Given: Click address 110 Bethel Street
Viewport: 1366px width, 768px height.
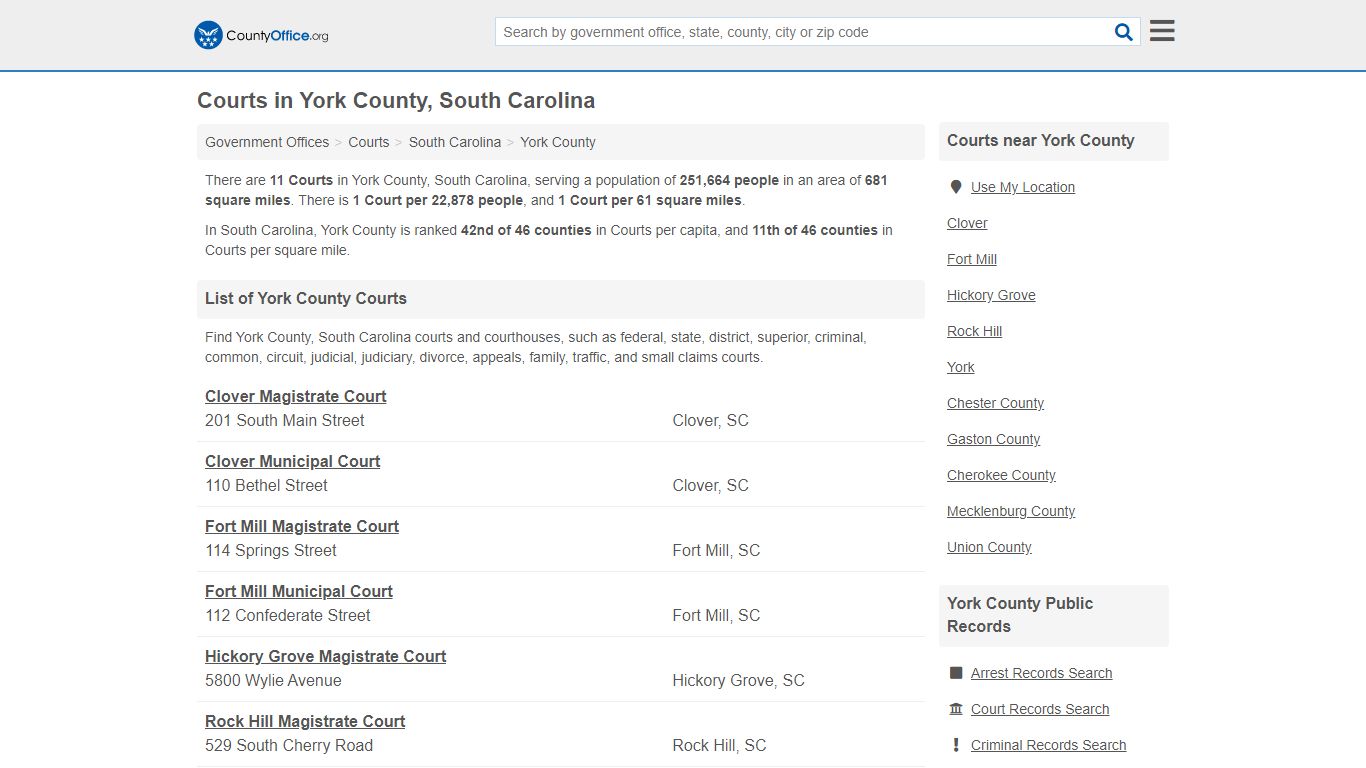Looking at the screenshot, I should (x=266, y=485).
